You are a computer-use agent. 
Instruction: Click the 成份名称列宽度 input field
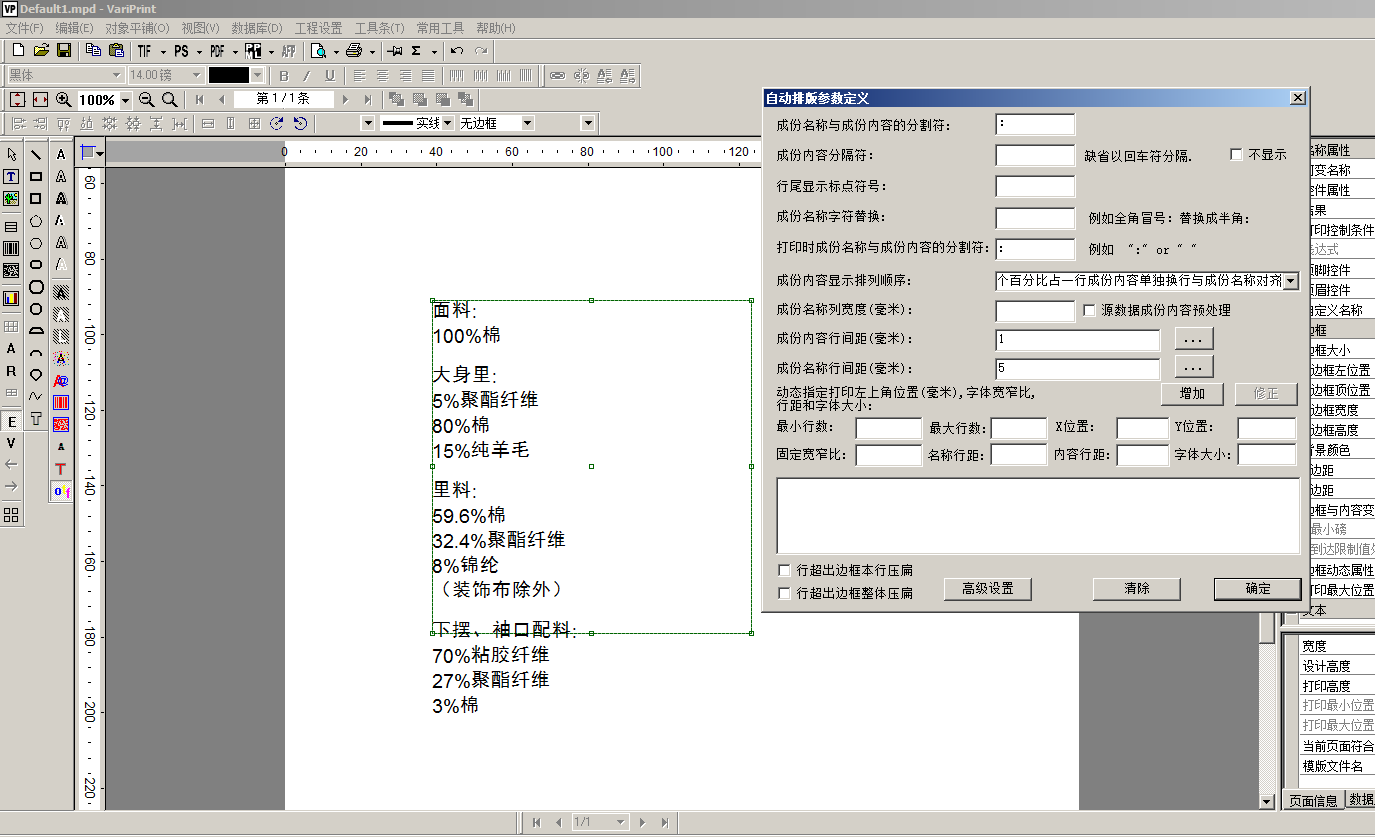1035,311
